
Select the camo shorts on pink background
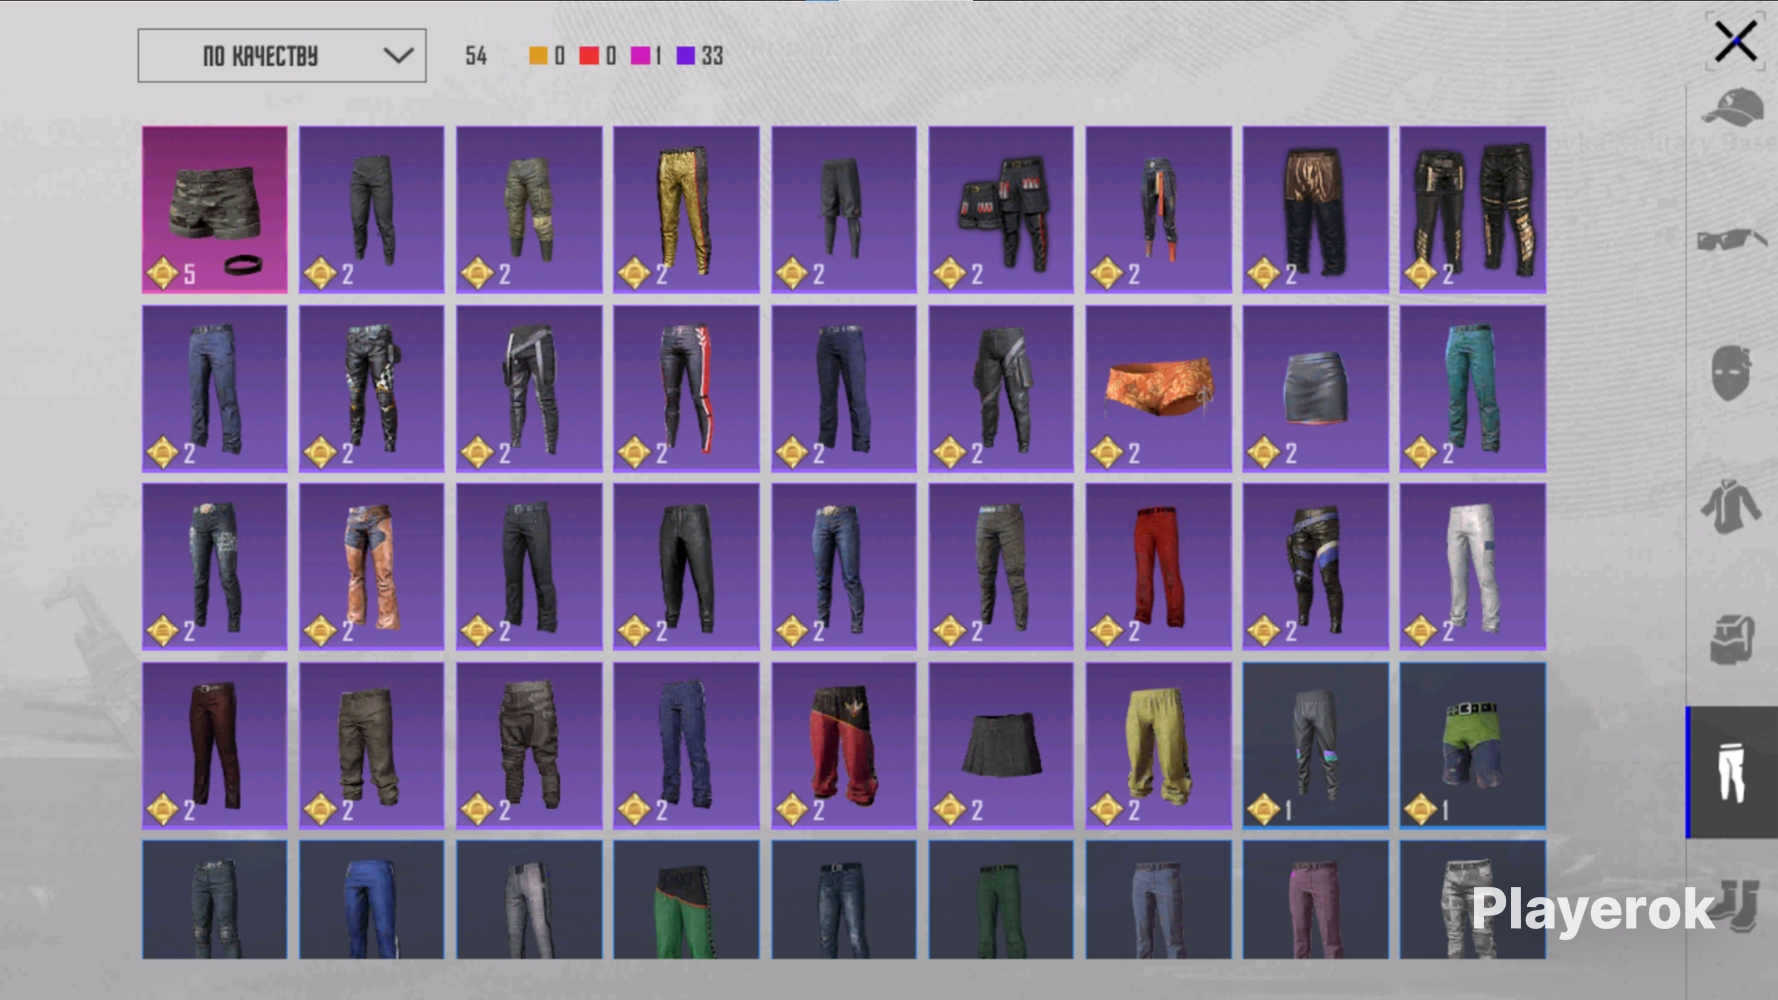[214, 209]
